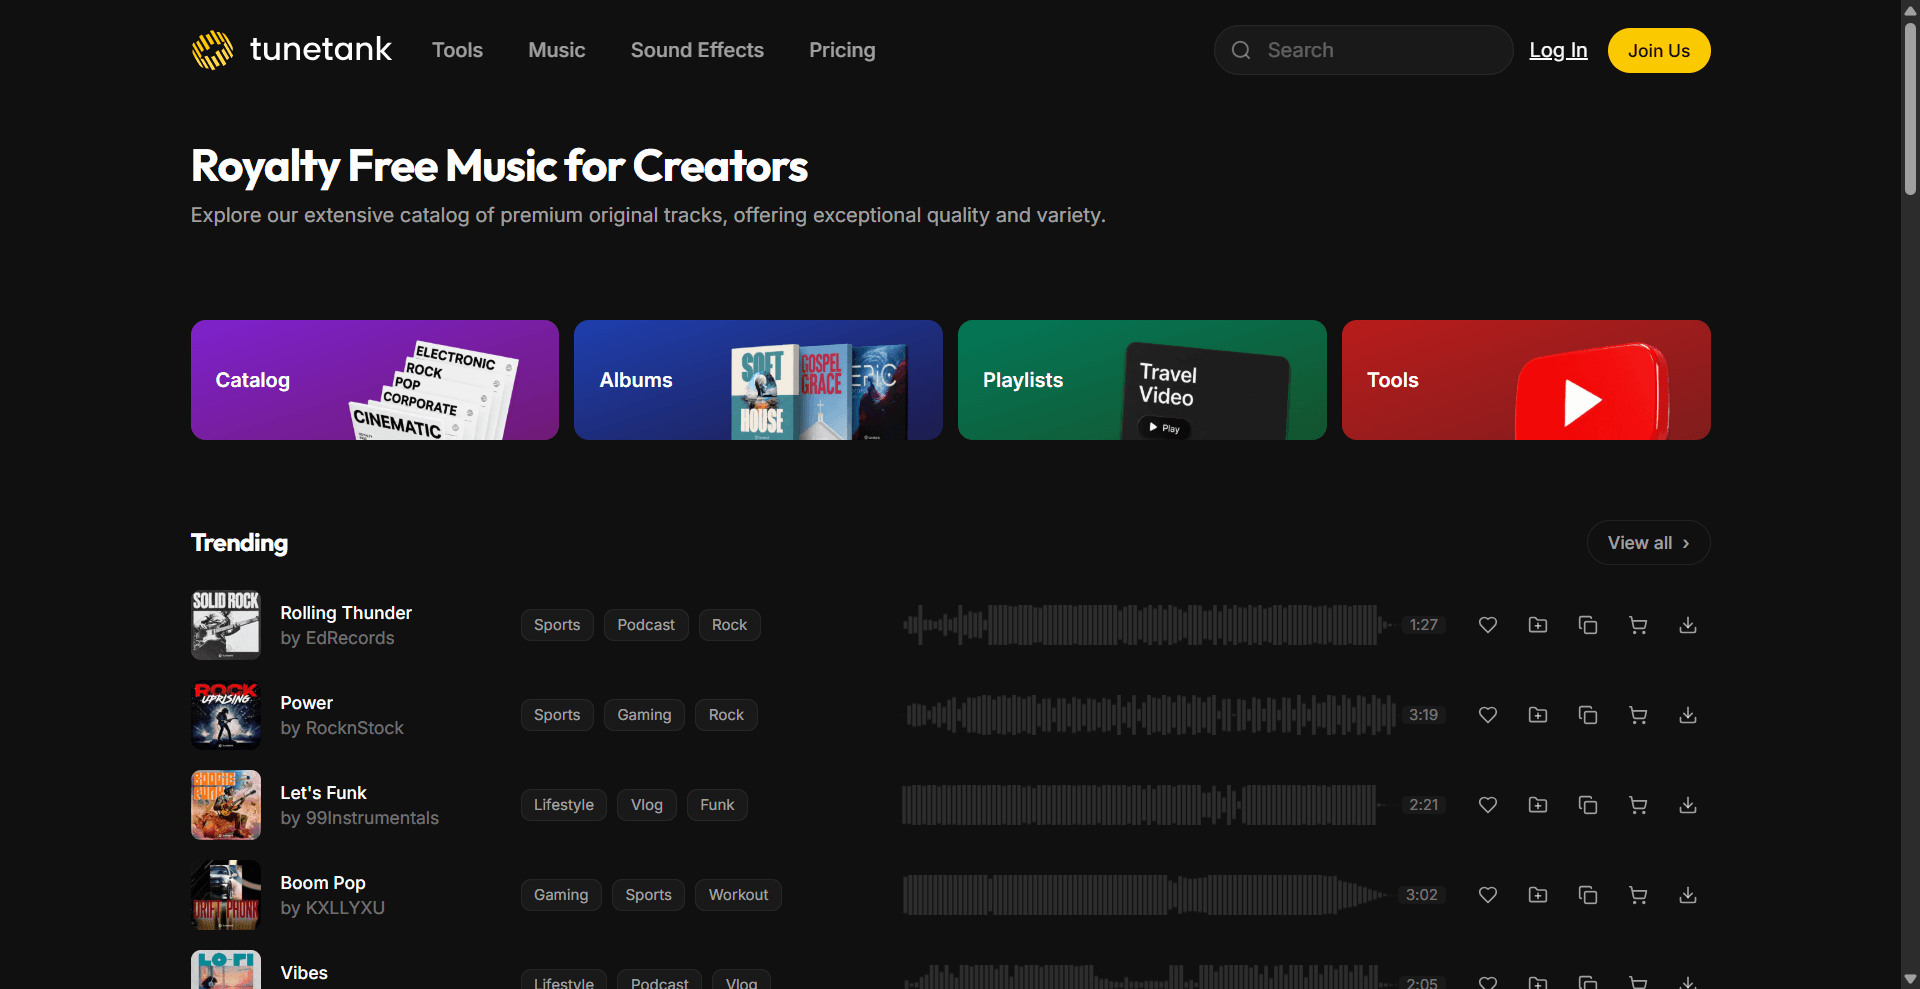Play Rolling Thunder via its Solid Rock cover
This screenshot has width=1920, height=989.
click(x=226, y=625)
